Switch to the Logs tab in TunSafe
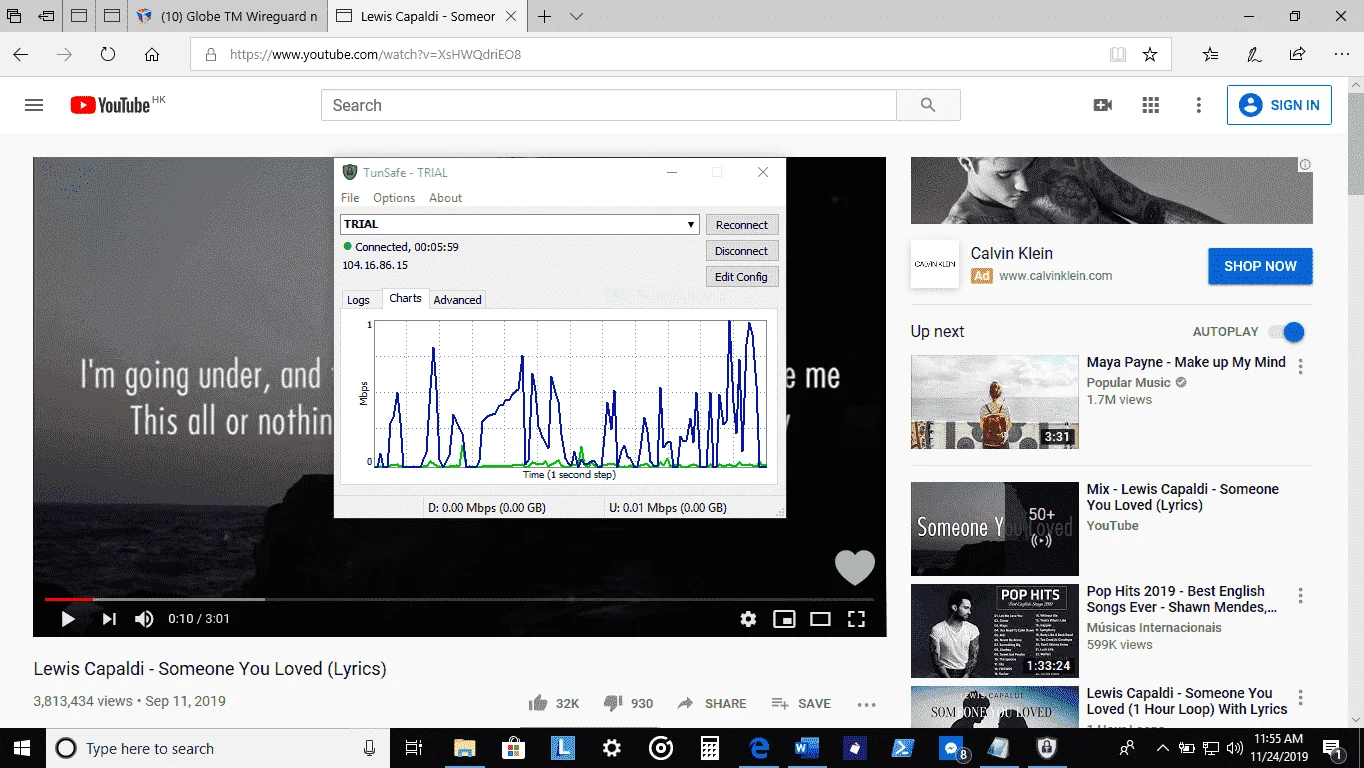The height and width of the screenshot is (768, 1364). [x=358, y=300]
